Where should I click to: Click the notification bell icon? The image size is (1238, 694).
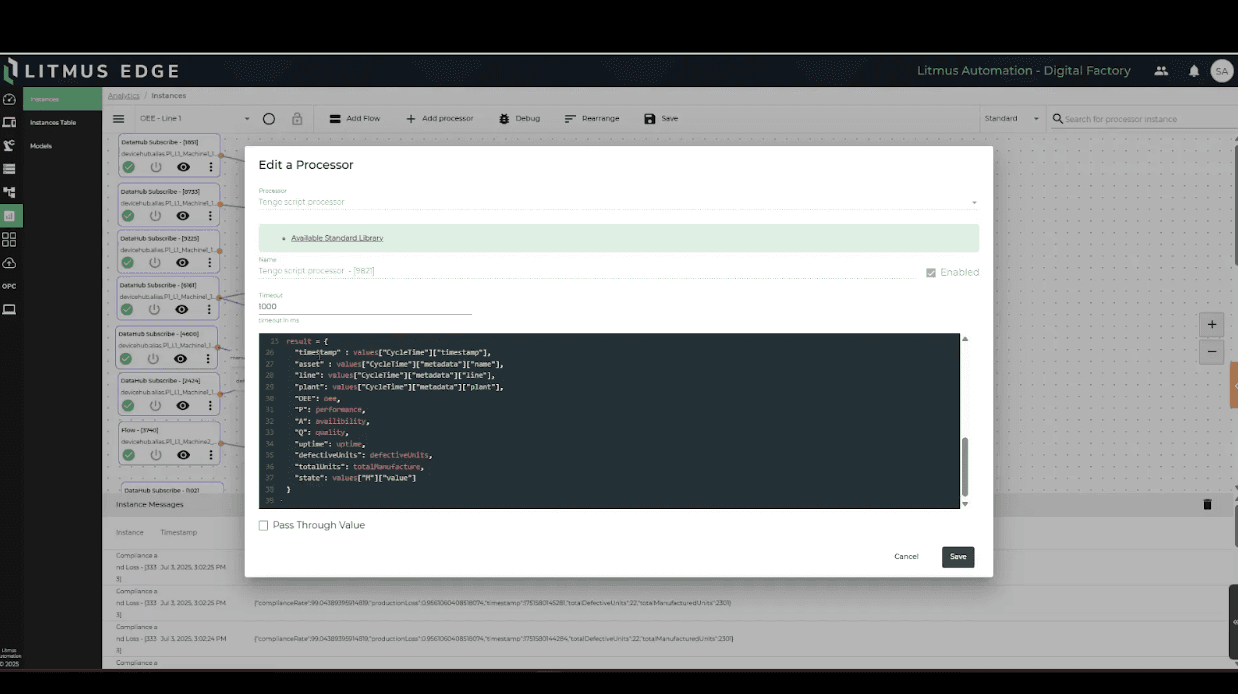coord(1194,71)
